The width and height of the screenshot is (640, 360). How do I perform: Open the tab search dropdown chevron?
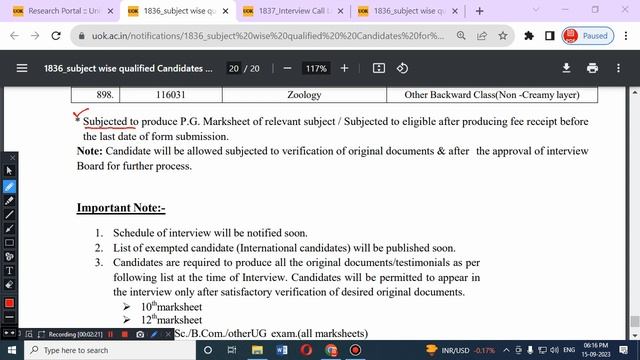tap(536, 9)
